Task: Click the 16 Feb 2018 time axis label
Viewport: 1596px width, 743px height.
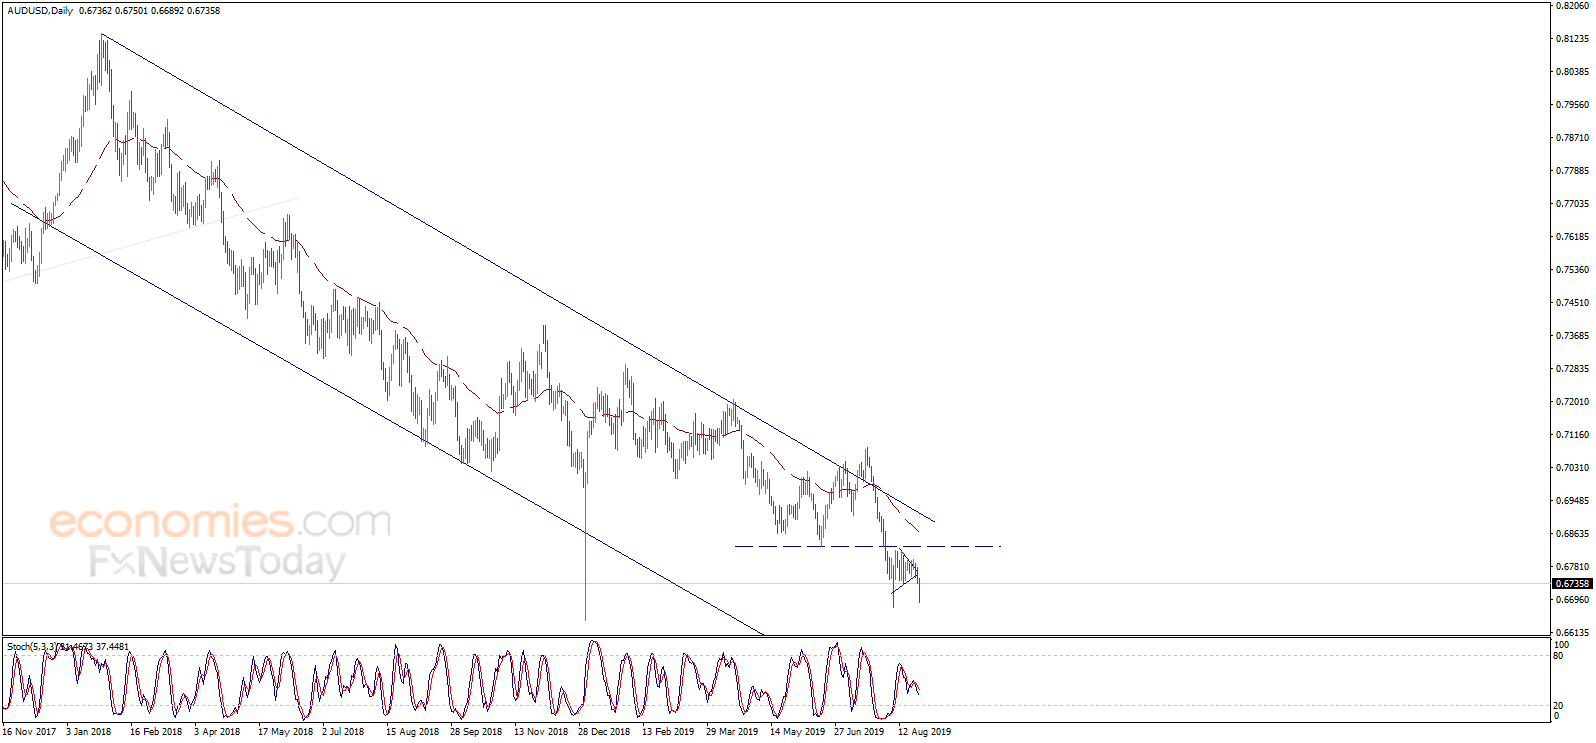Action: point(156,732)
